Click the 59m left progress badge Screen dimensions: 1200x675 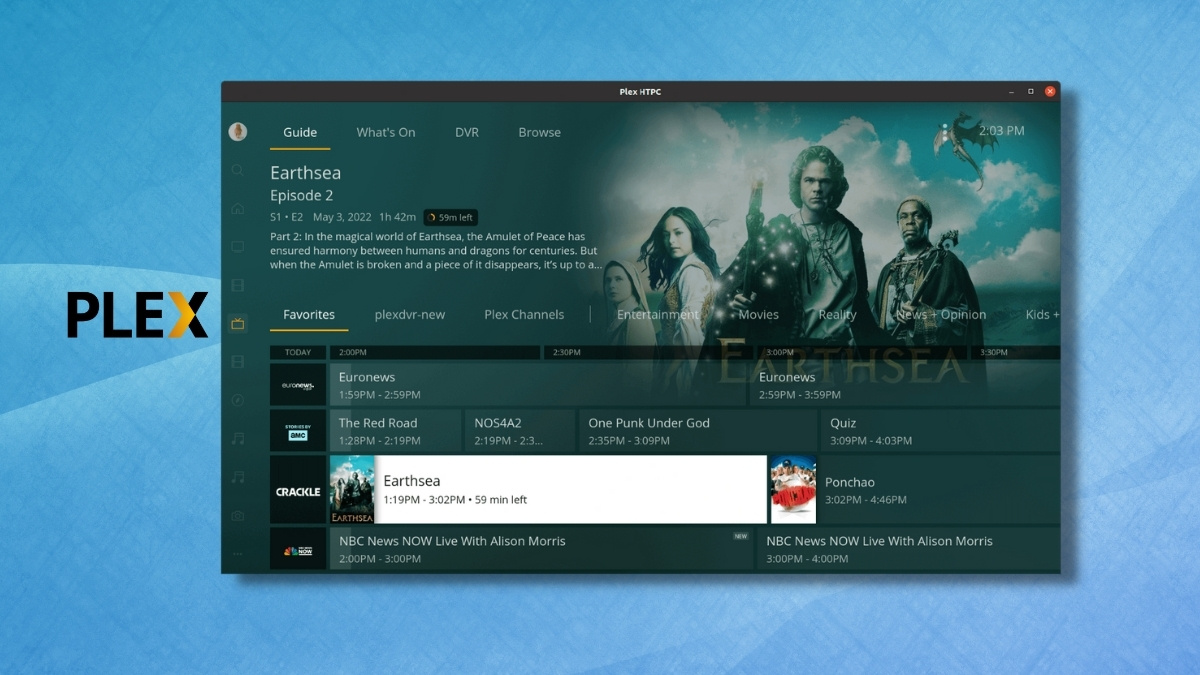pos(450,217)
